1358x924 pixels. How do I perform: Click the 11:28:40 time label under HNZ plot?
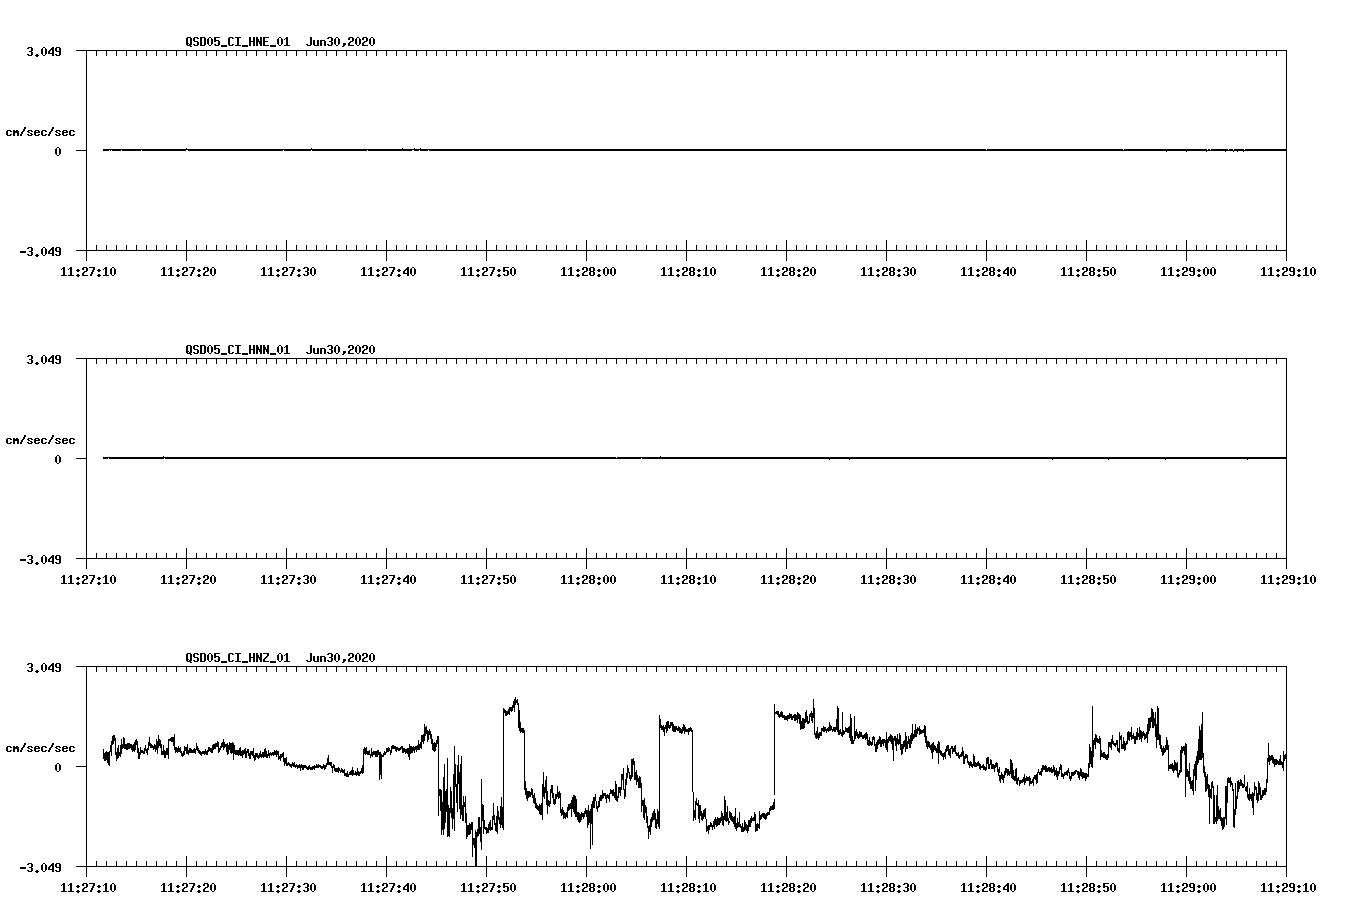pos(988,887)
